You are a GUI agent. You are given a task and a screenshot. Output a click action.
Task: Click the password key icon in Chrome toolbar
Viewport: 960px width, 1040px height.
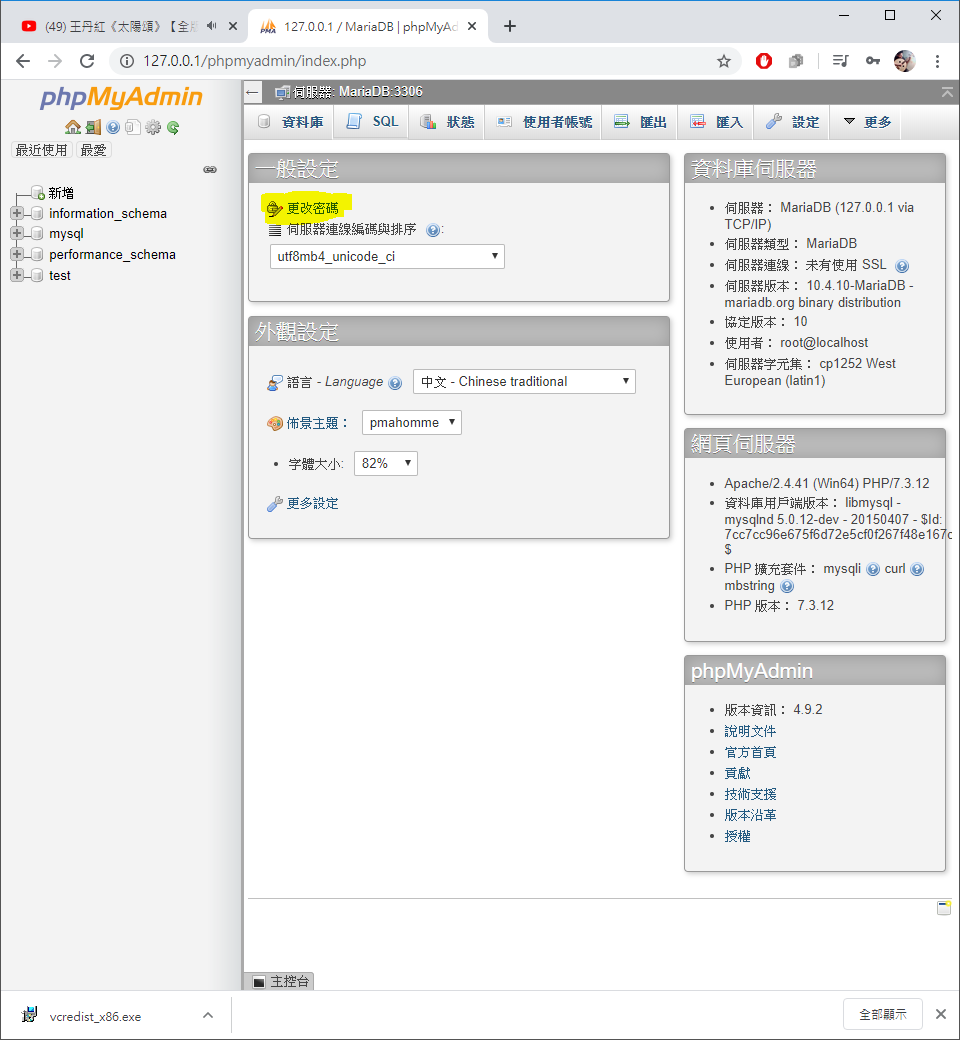tap(873, 61)
